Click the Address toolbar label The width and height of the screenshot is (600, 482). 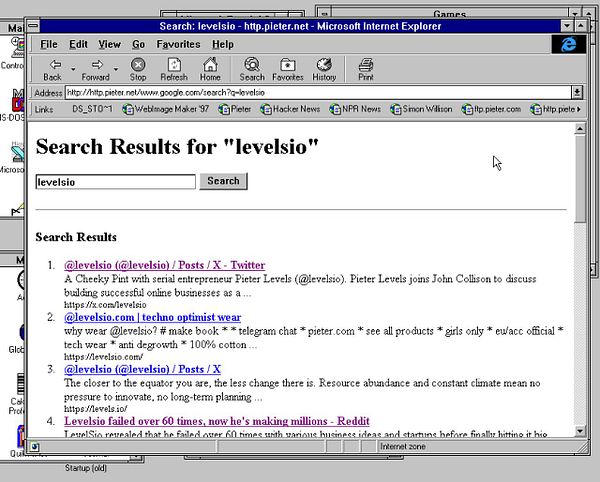[x=48, y=93]
